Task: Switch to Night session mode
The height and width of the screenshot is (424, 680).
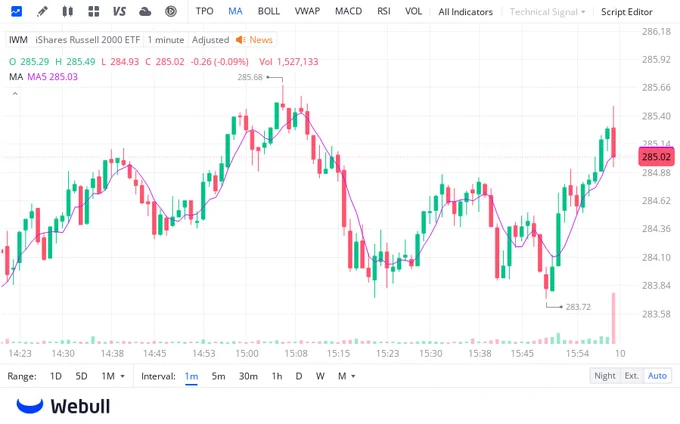Action: pyautogui.click(x=605, y=375)
